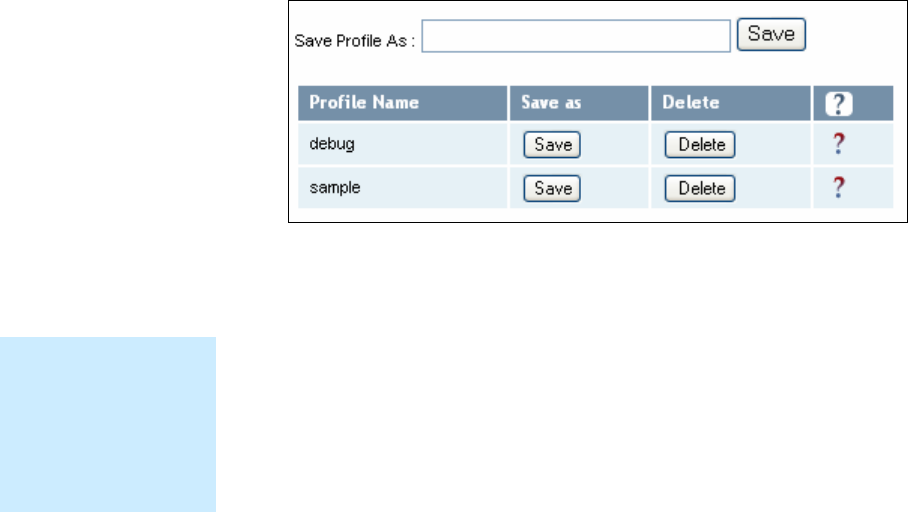Viewport: 908px width, 512px height.
Task: Select the debug profile name
Action: point(332,144)
